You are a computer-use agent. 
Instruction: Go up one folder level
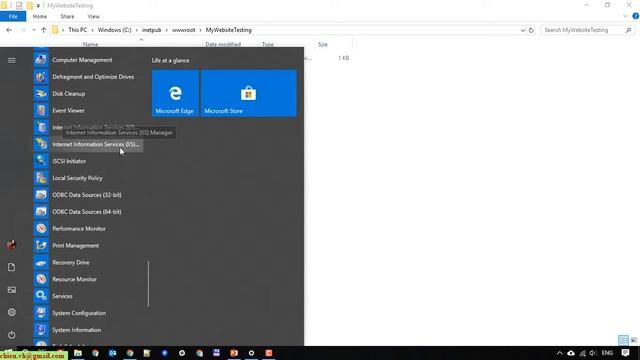tap(43, 30)
